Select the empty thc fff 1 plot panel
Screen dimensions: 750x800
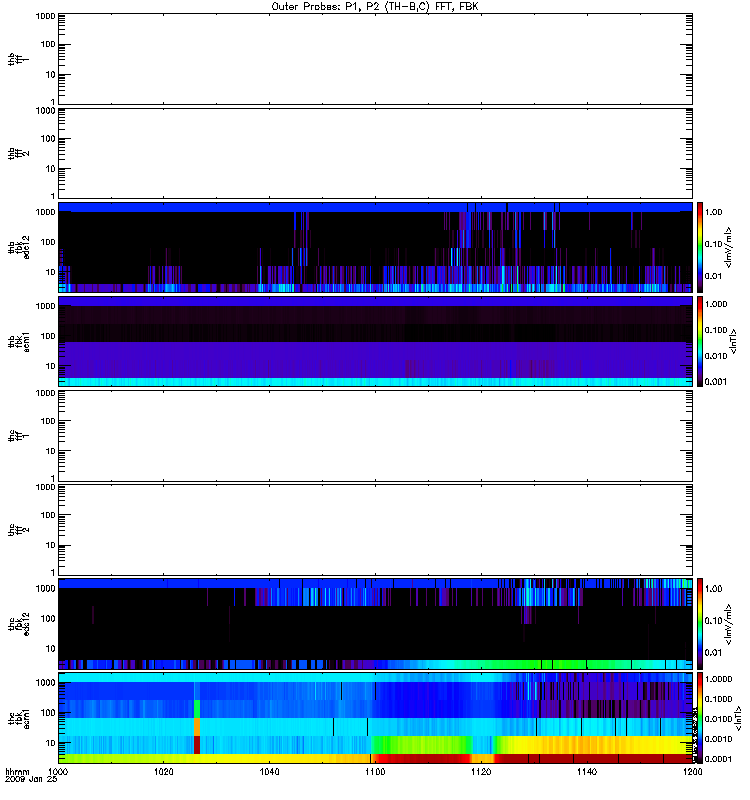[375, 436]
